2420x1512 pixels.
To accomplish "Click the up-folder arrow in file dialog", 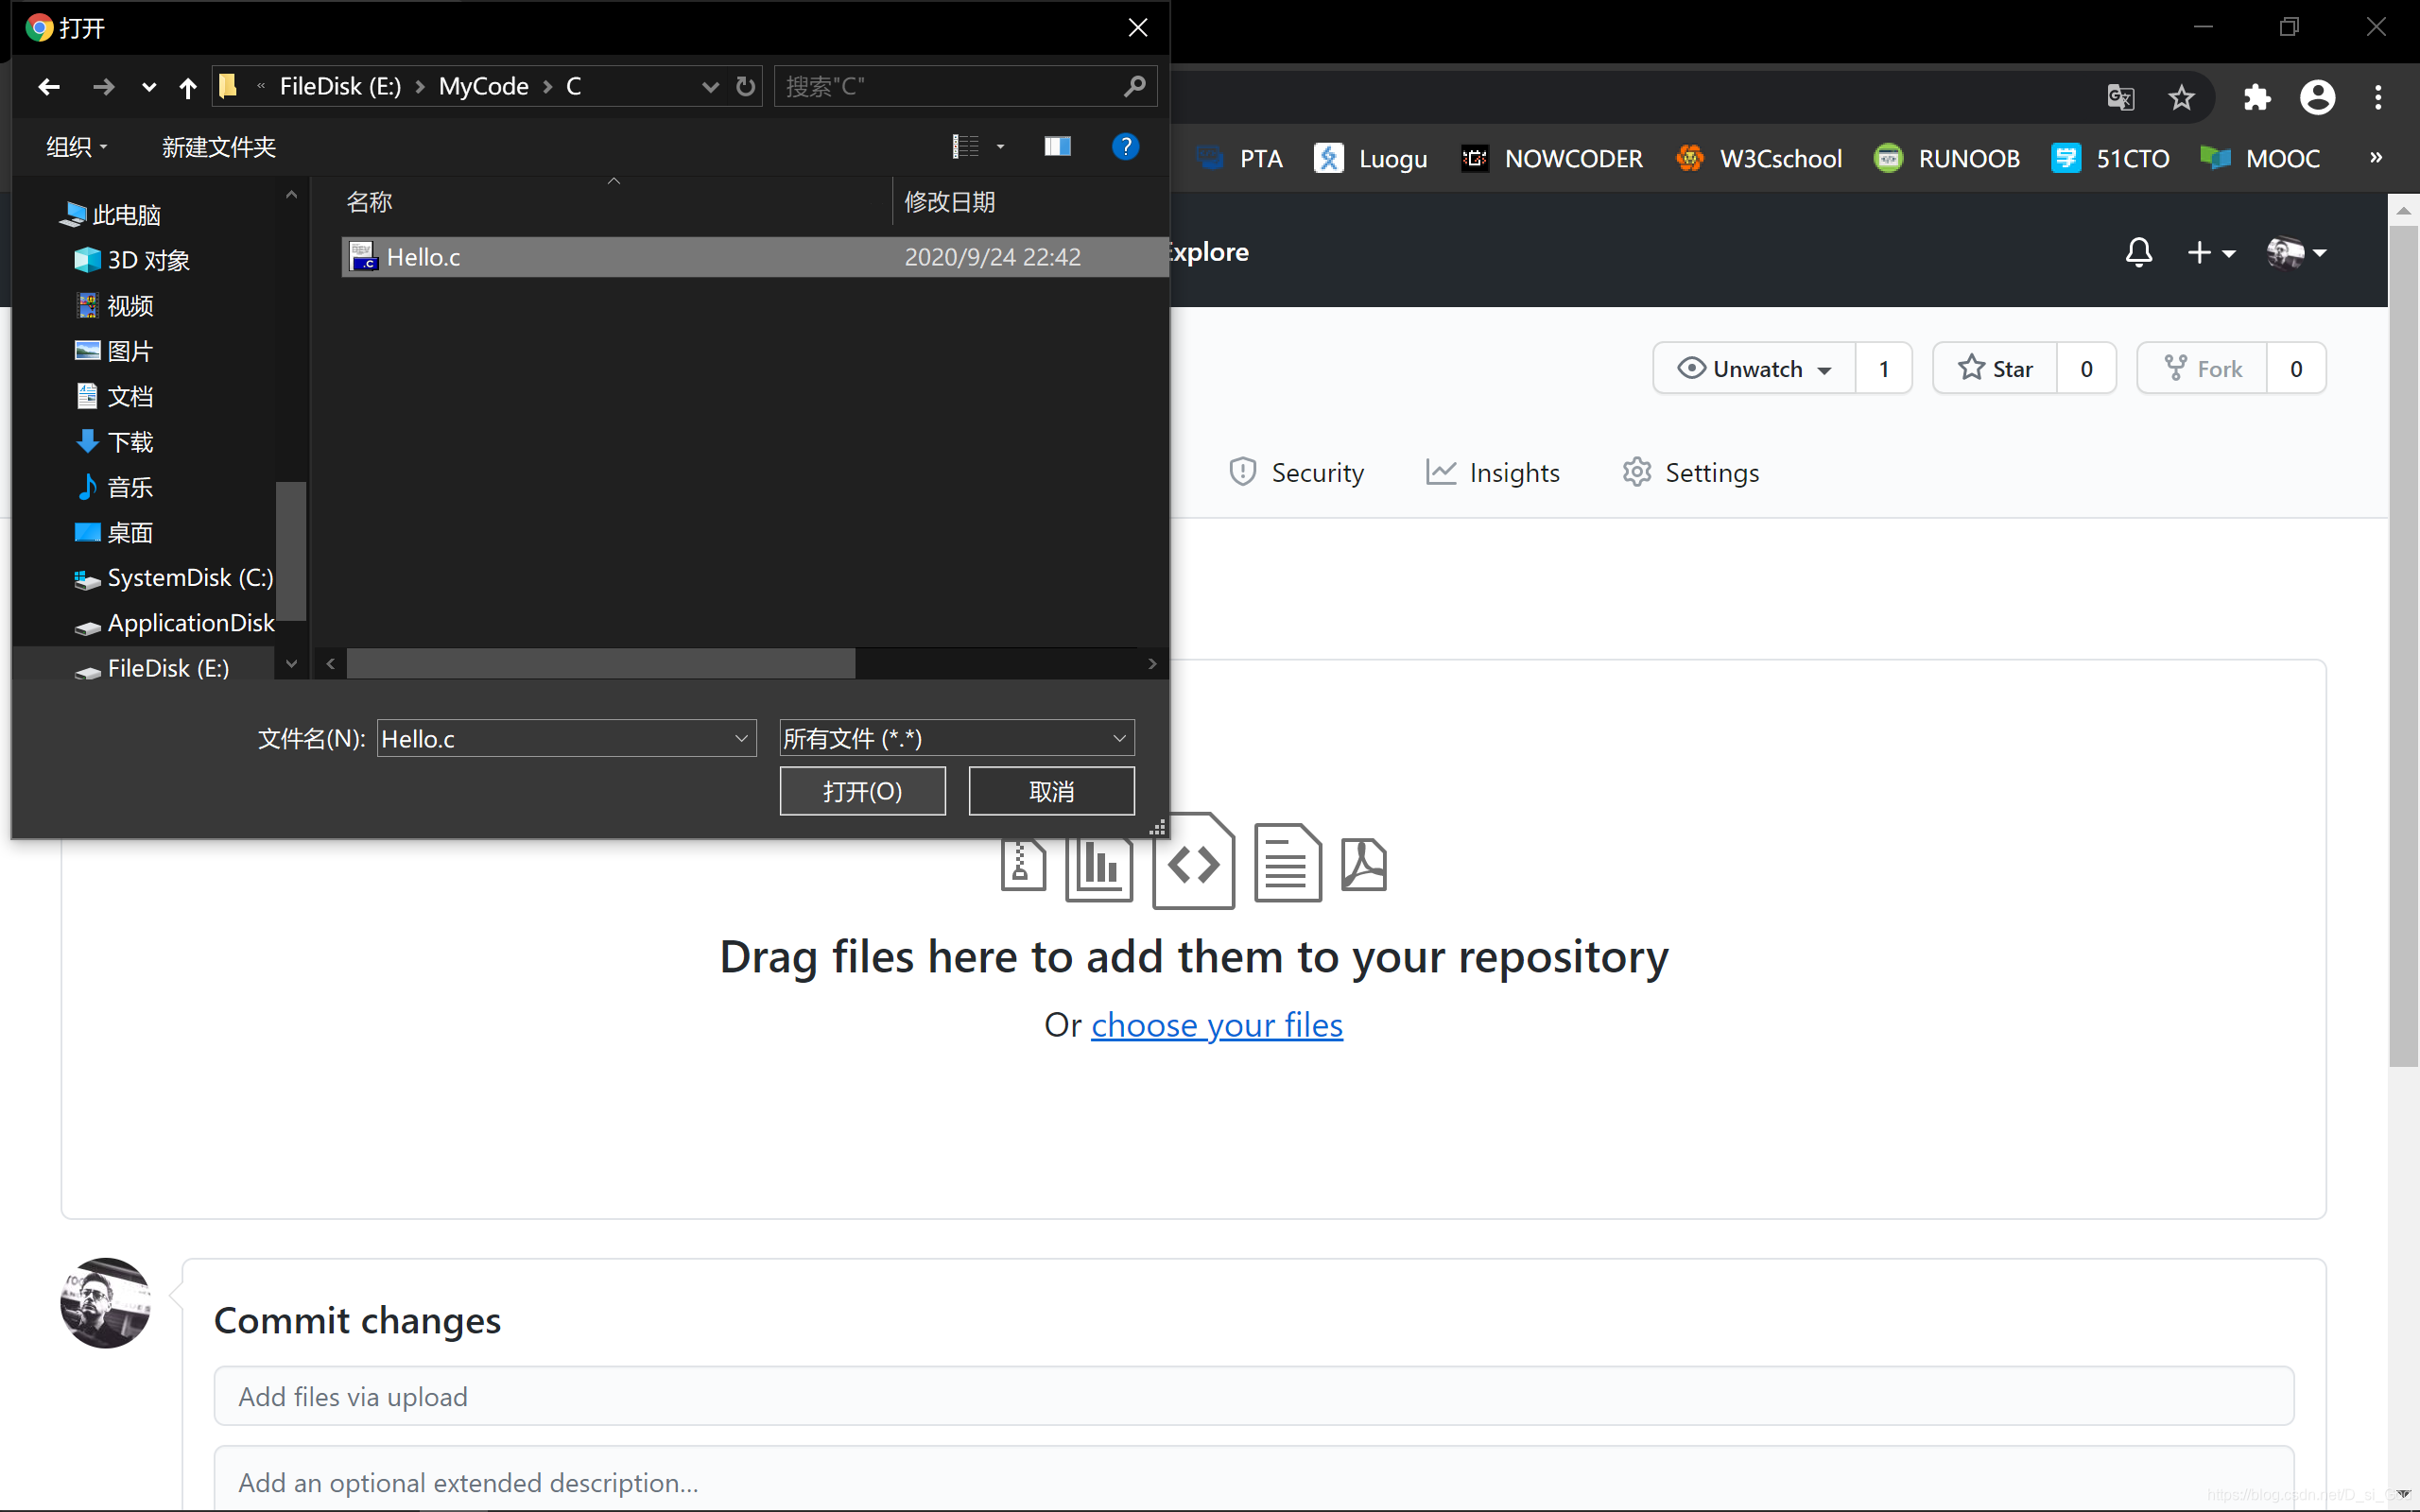I will [x=187, y=88].
